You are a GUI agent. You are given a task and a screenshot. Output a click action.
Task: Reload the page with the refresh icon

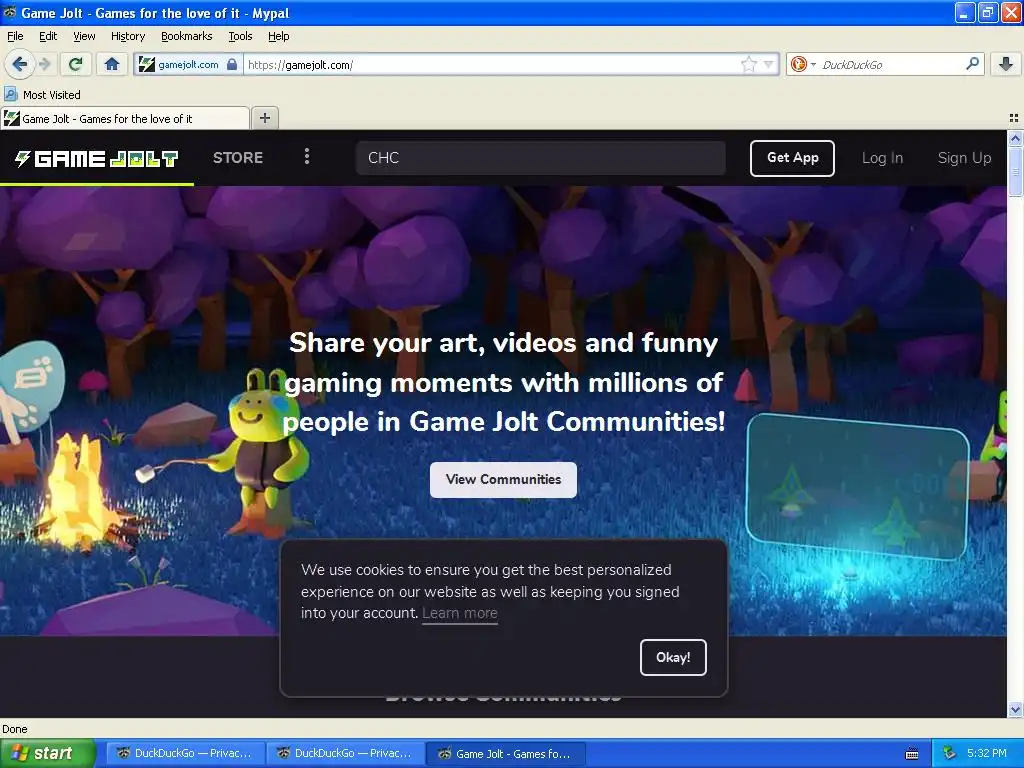click(x=76, y=64)
